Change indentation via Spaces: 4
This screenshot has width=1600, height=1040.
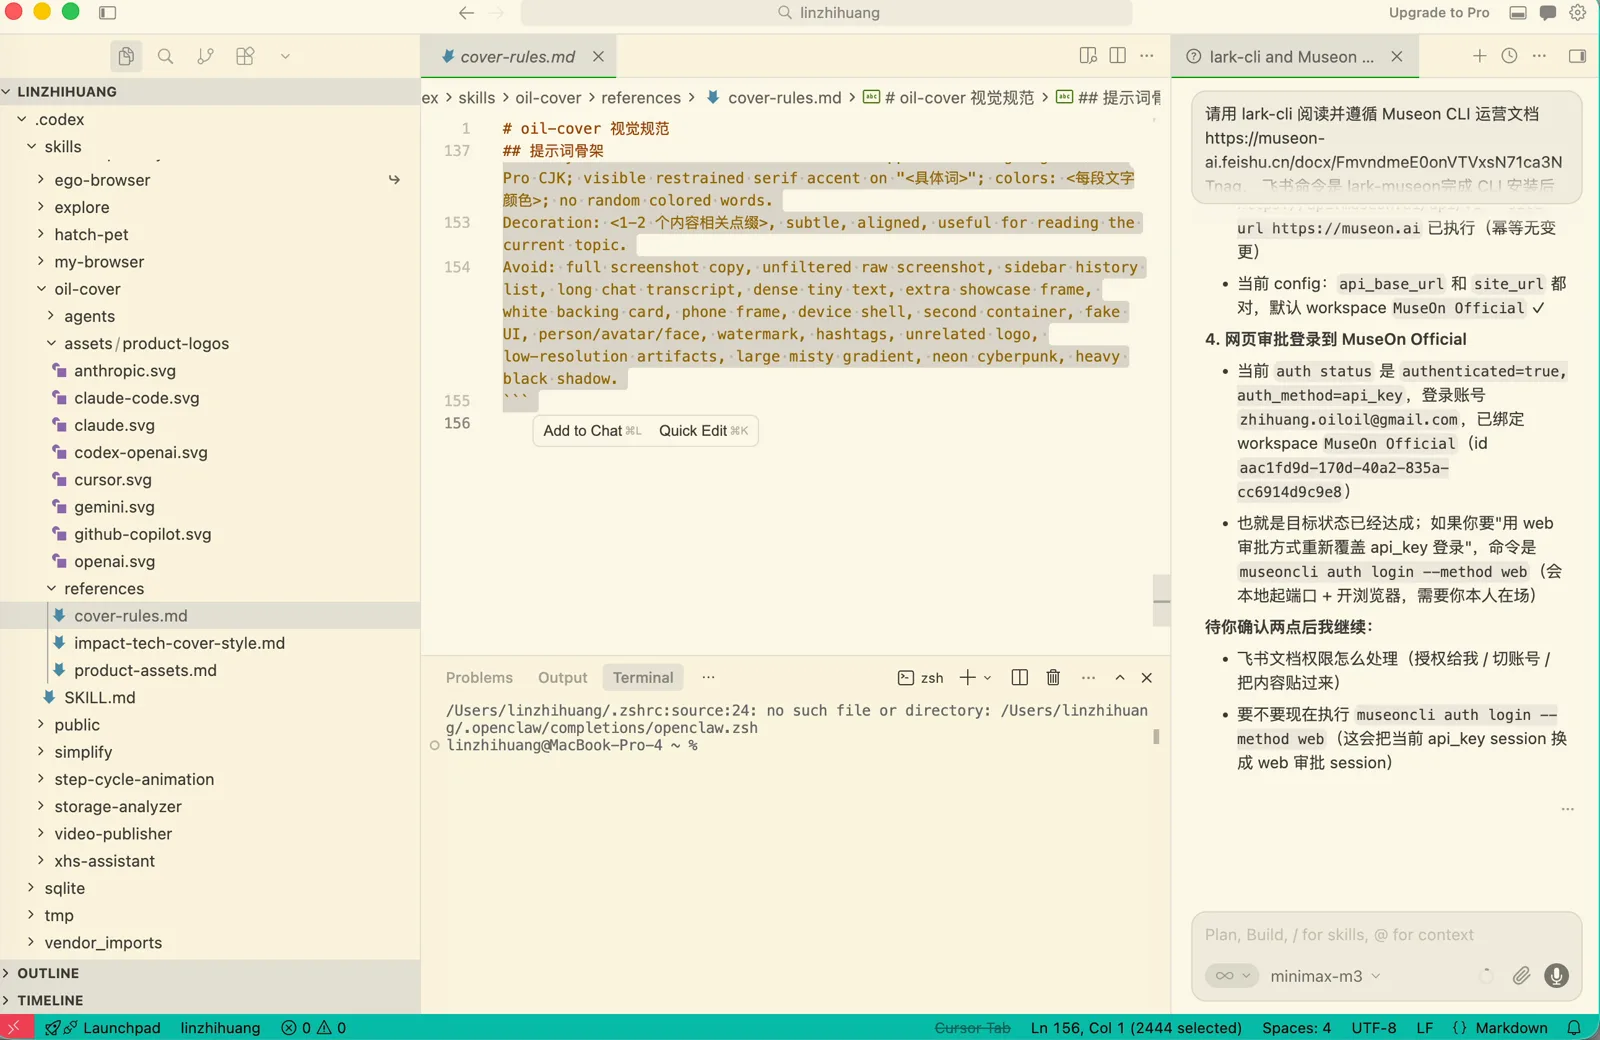[x=1296, y=1028]
